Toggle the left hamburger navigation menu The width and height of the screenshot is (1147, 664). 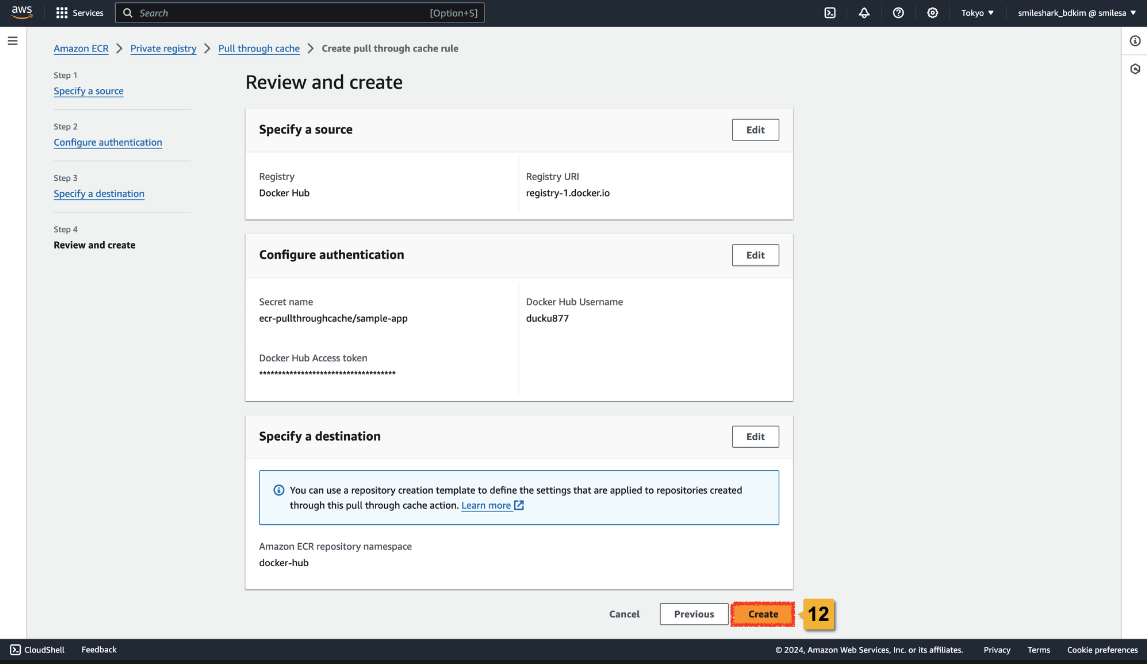click(x=13, y=41)
